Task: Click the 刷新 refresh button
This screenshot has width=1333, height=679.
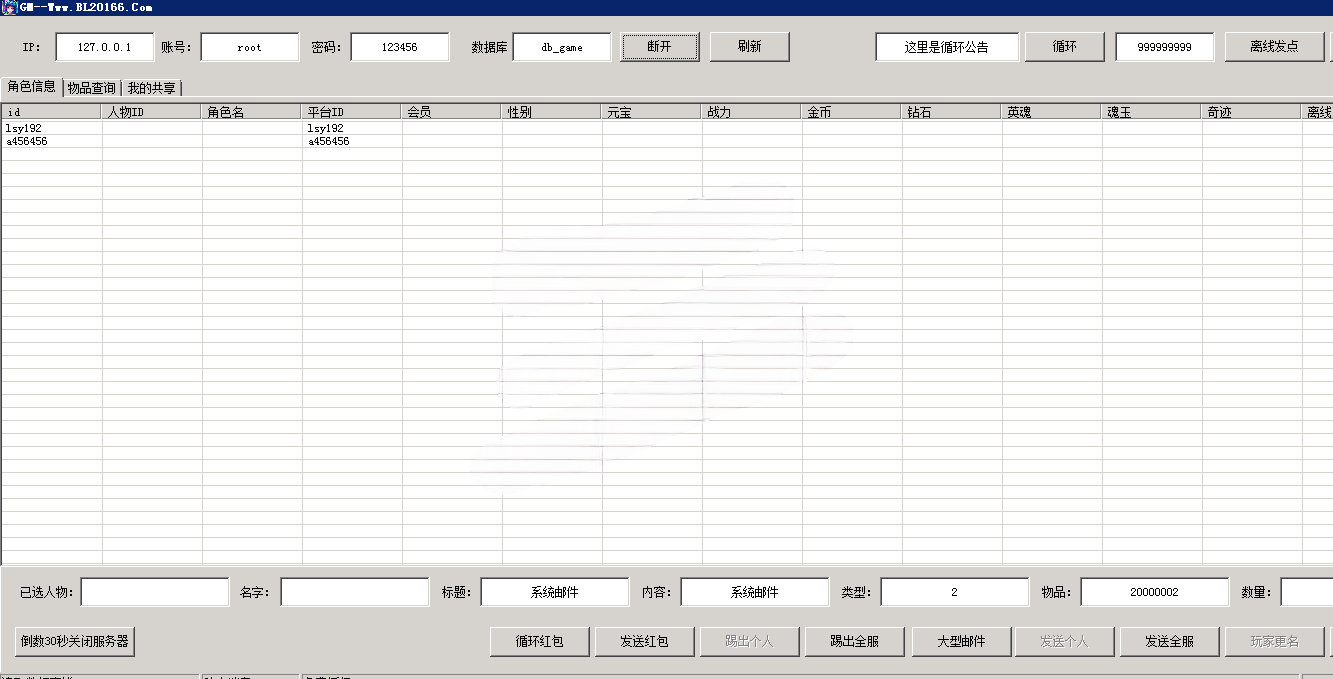Action: pos(748,46)
